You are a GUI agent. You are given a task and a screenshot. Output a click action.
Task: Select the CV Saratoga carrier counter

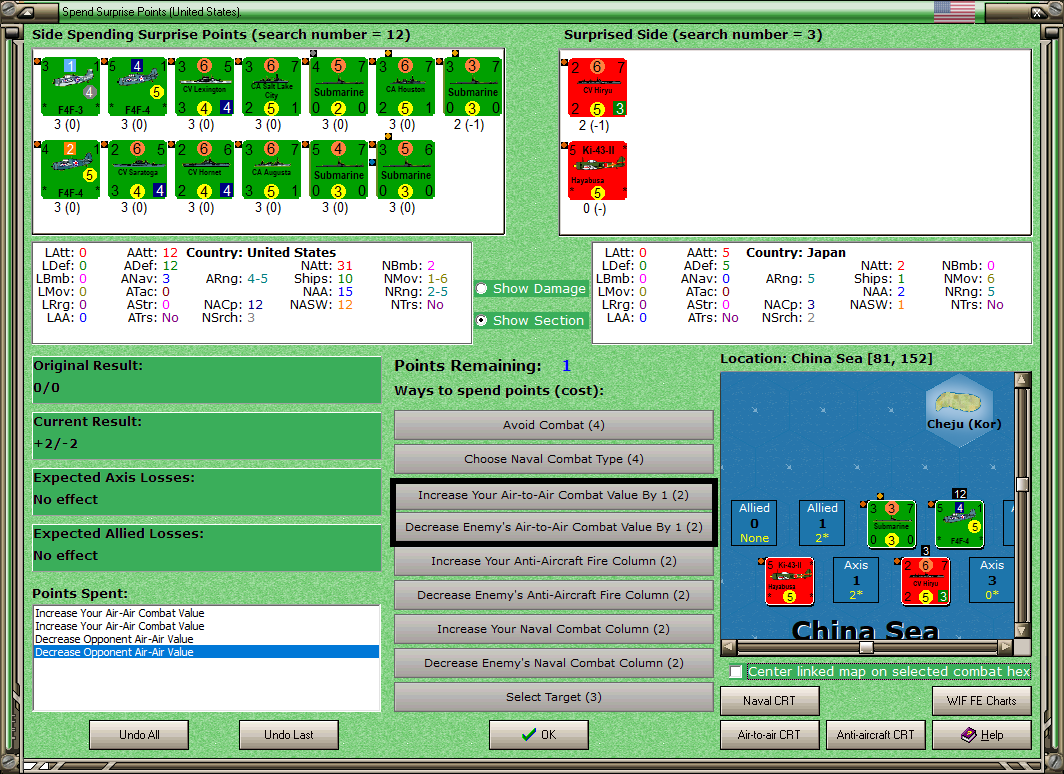coord(137,170)
